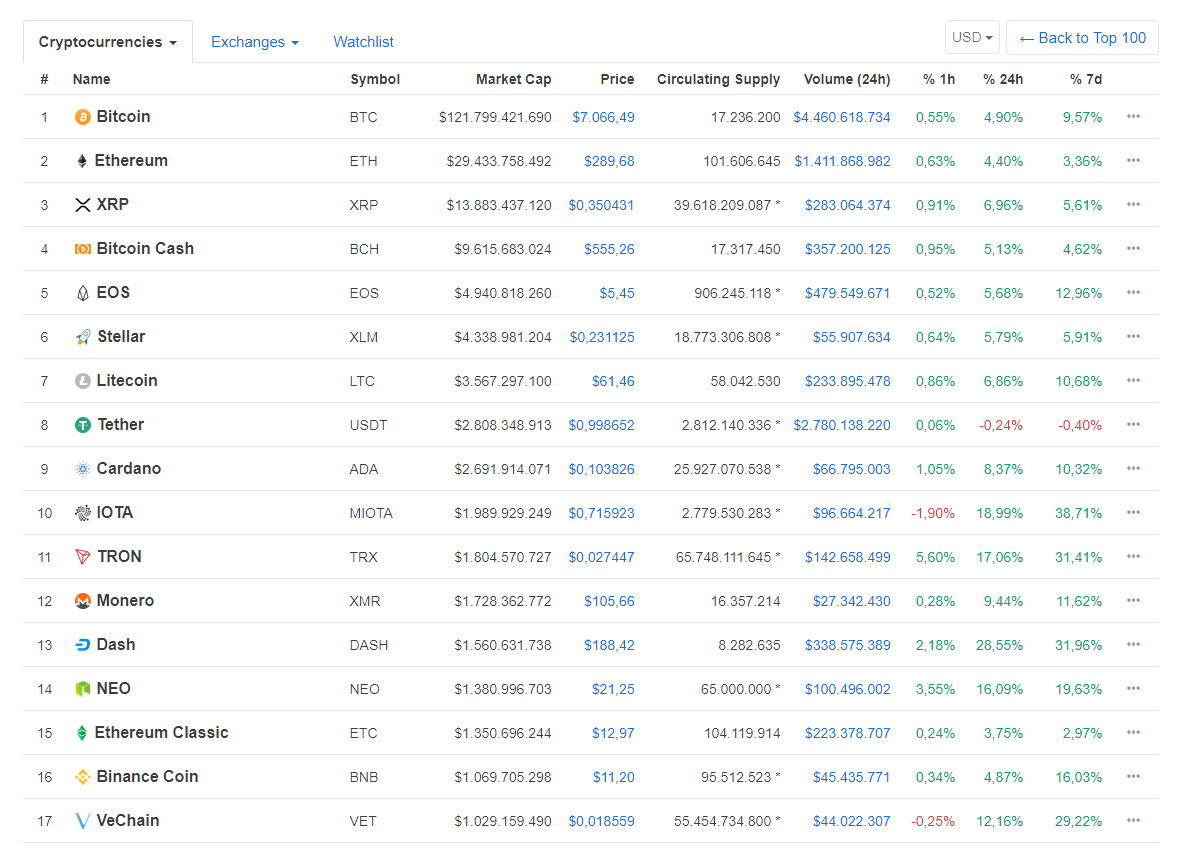Click the # rank column header

pyautogui.click(x=45, y=79)
